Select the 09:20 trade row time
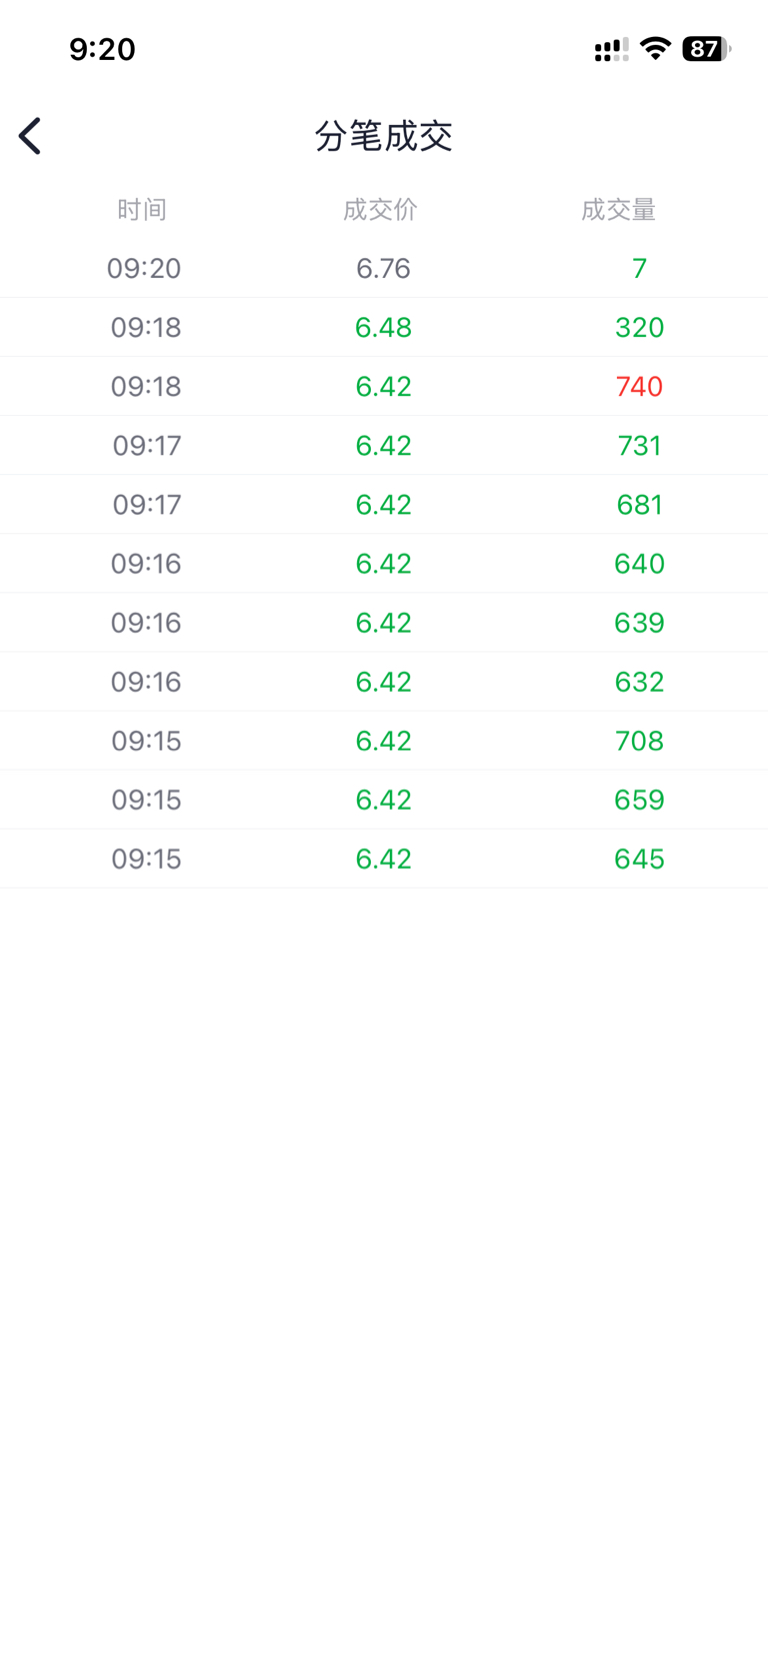The height and width of the screenshot is (1663, 768). click(144, 268)
